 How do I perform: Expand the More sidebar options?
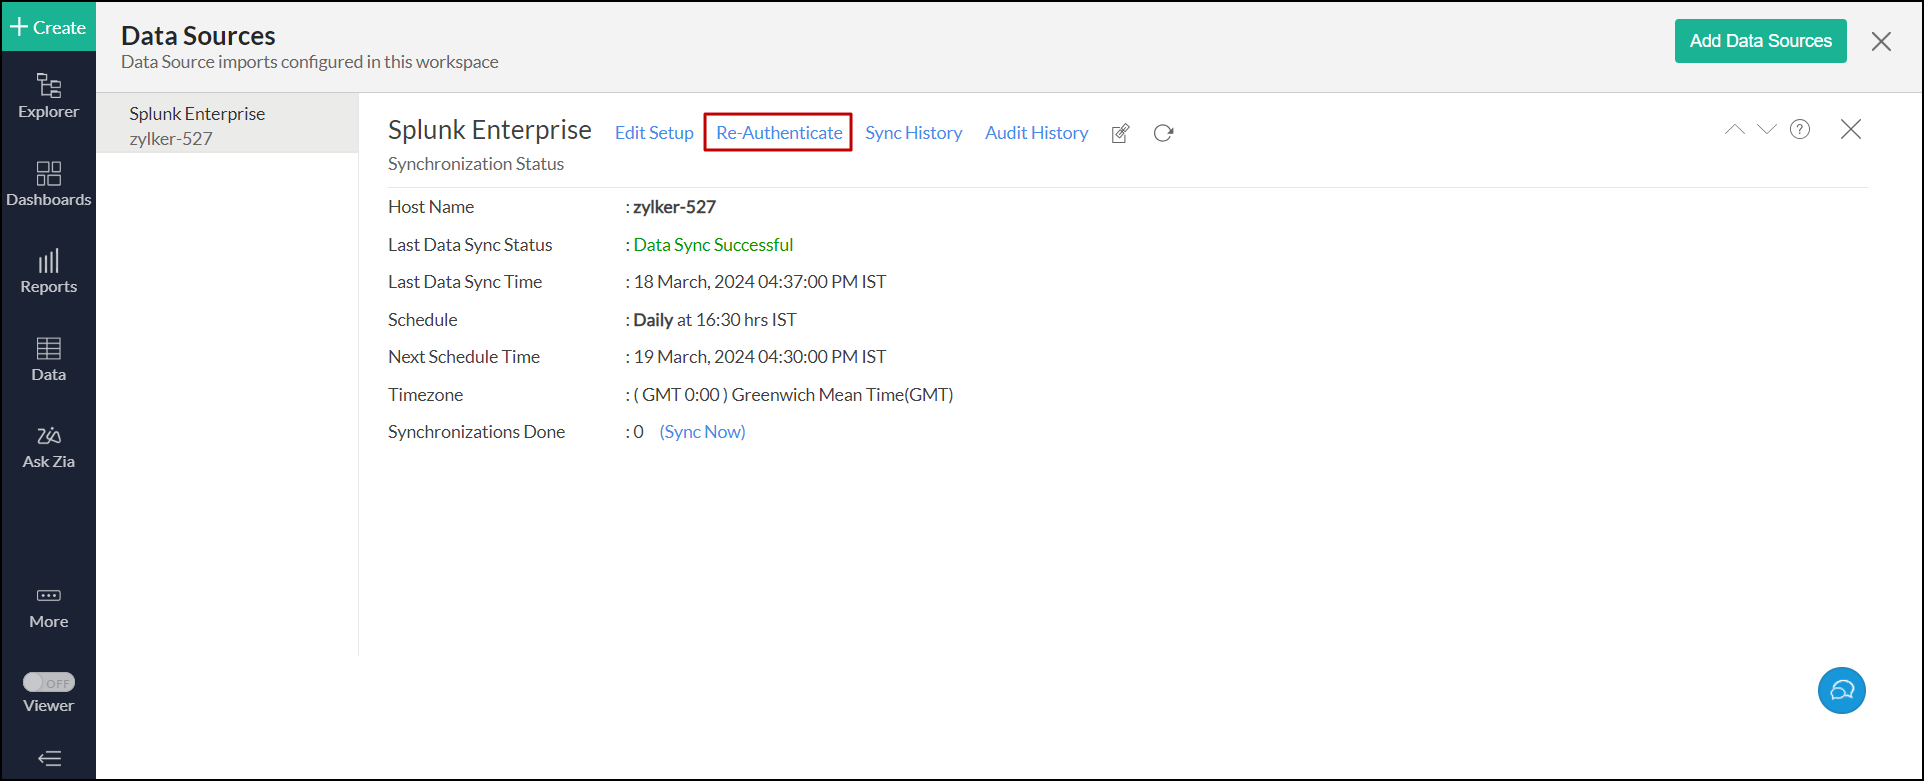(x=48, y=607)
